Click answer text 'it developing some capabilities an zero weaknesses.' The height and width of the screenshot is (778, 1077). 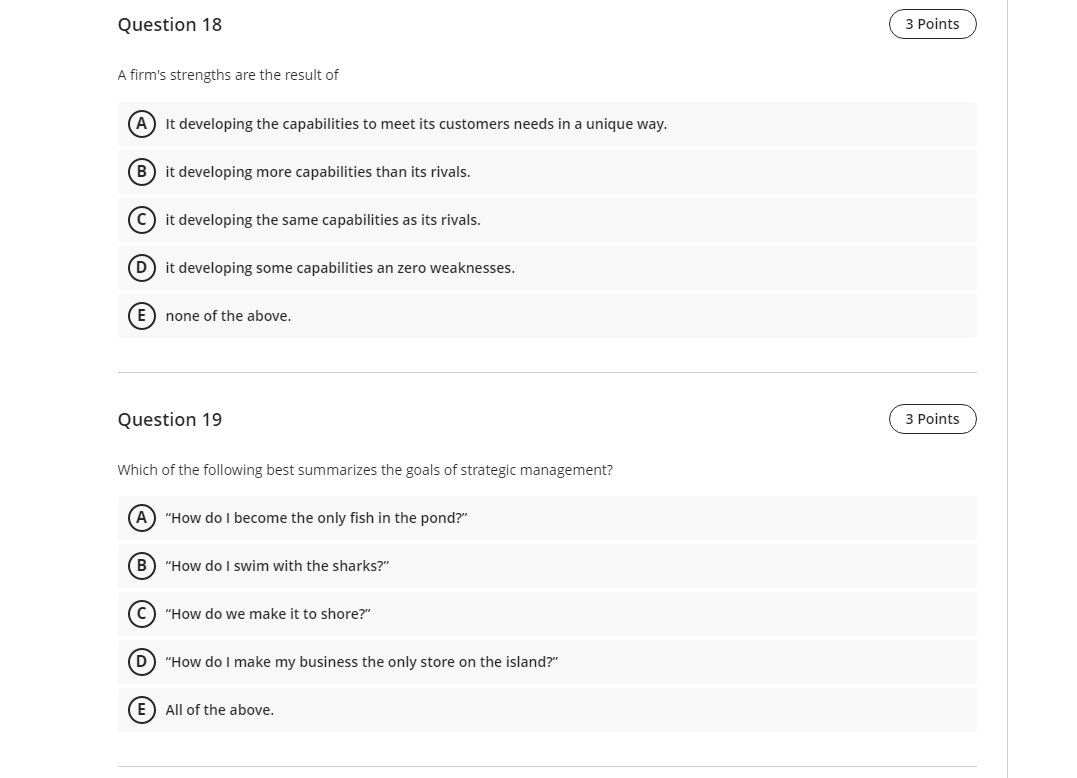(x=340, y=268)
